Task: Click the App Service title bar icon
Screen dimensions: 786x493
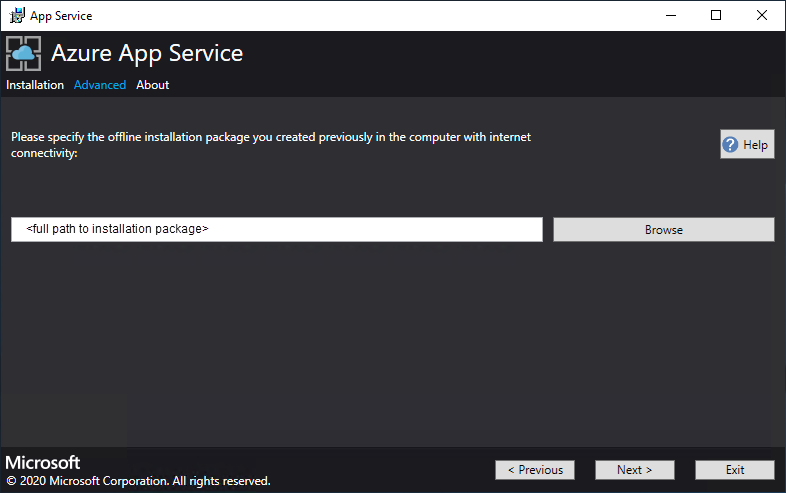Action: pyautogui.click(x=17, y=15)
